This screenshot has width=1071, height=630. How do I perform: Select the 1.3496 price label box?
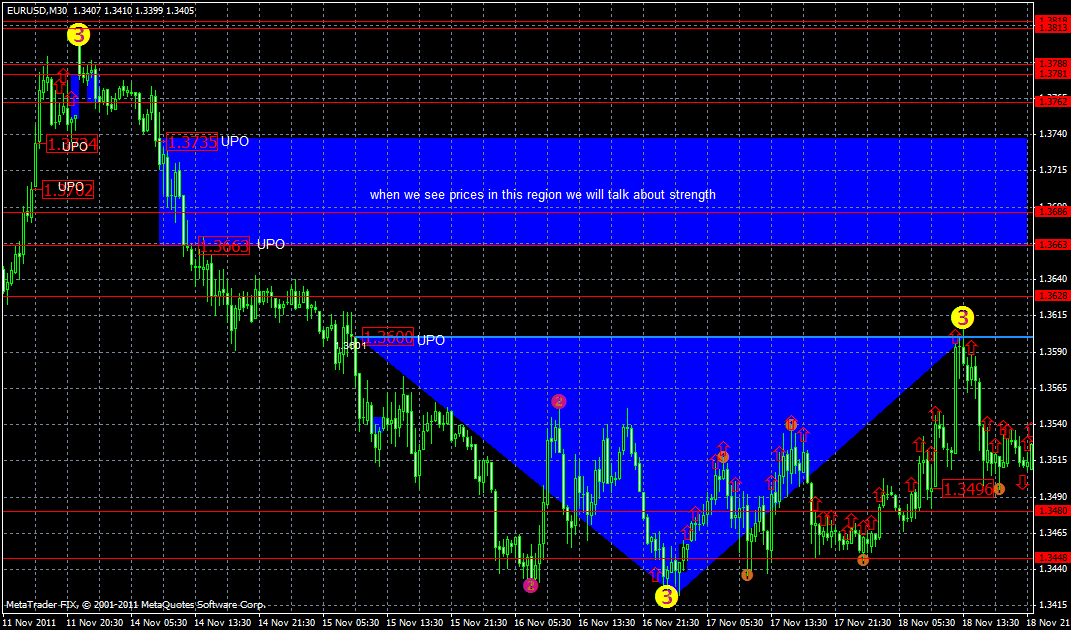967,489
